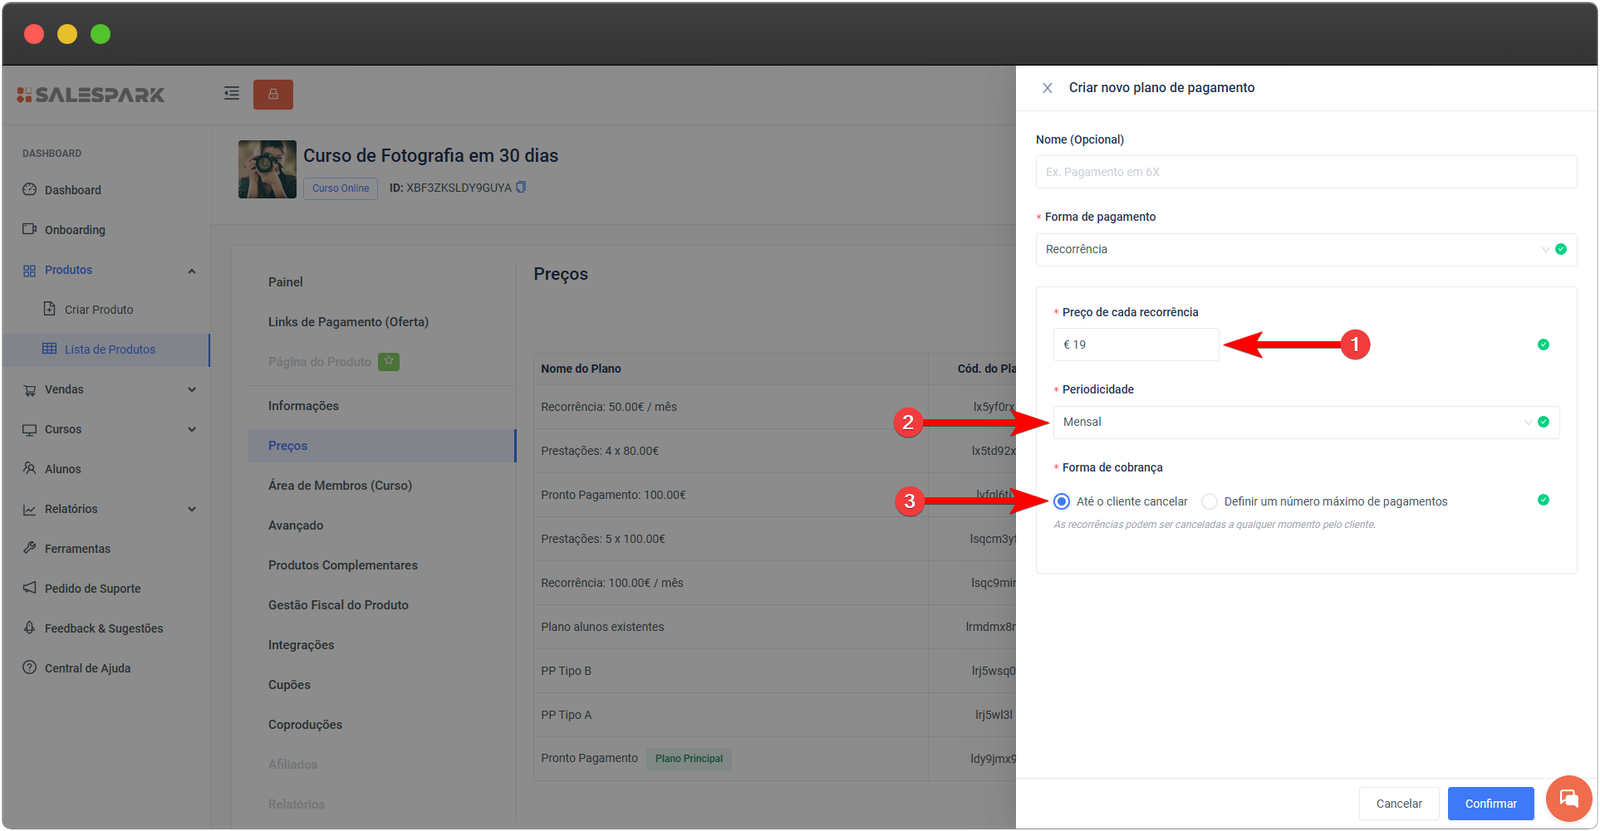Open the Periodicidade dropdown
Screen dimensions: 1600x831
click(x=1305, y=422)
